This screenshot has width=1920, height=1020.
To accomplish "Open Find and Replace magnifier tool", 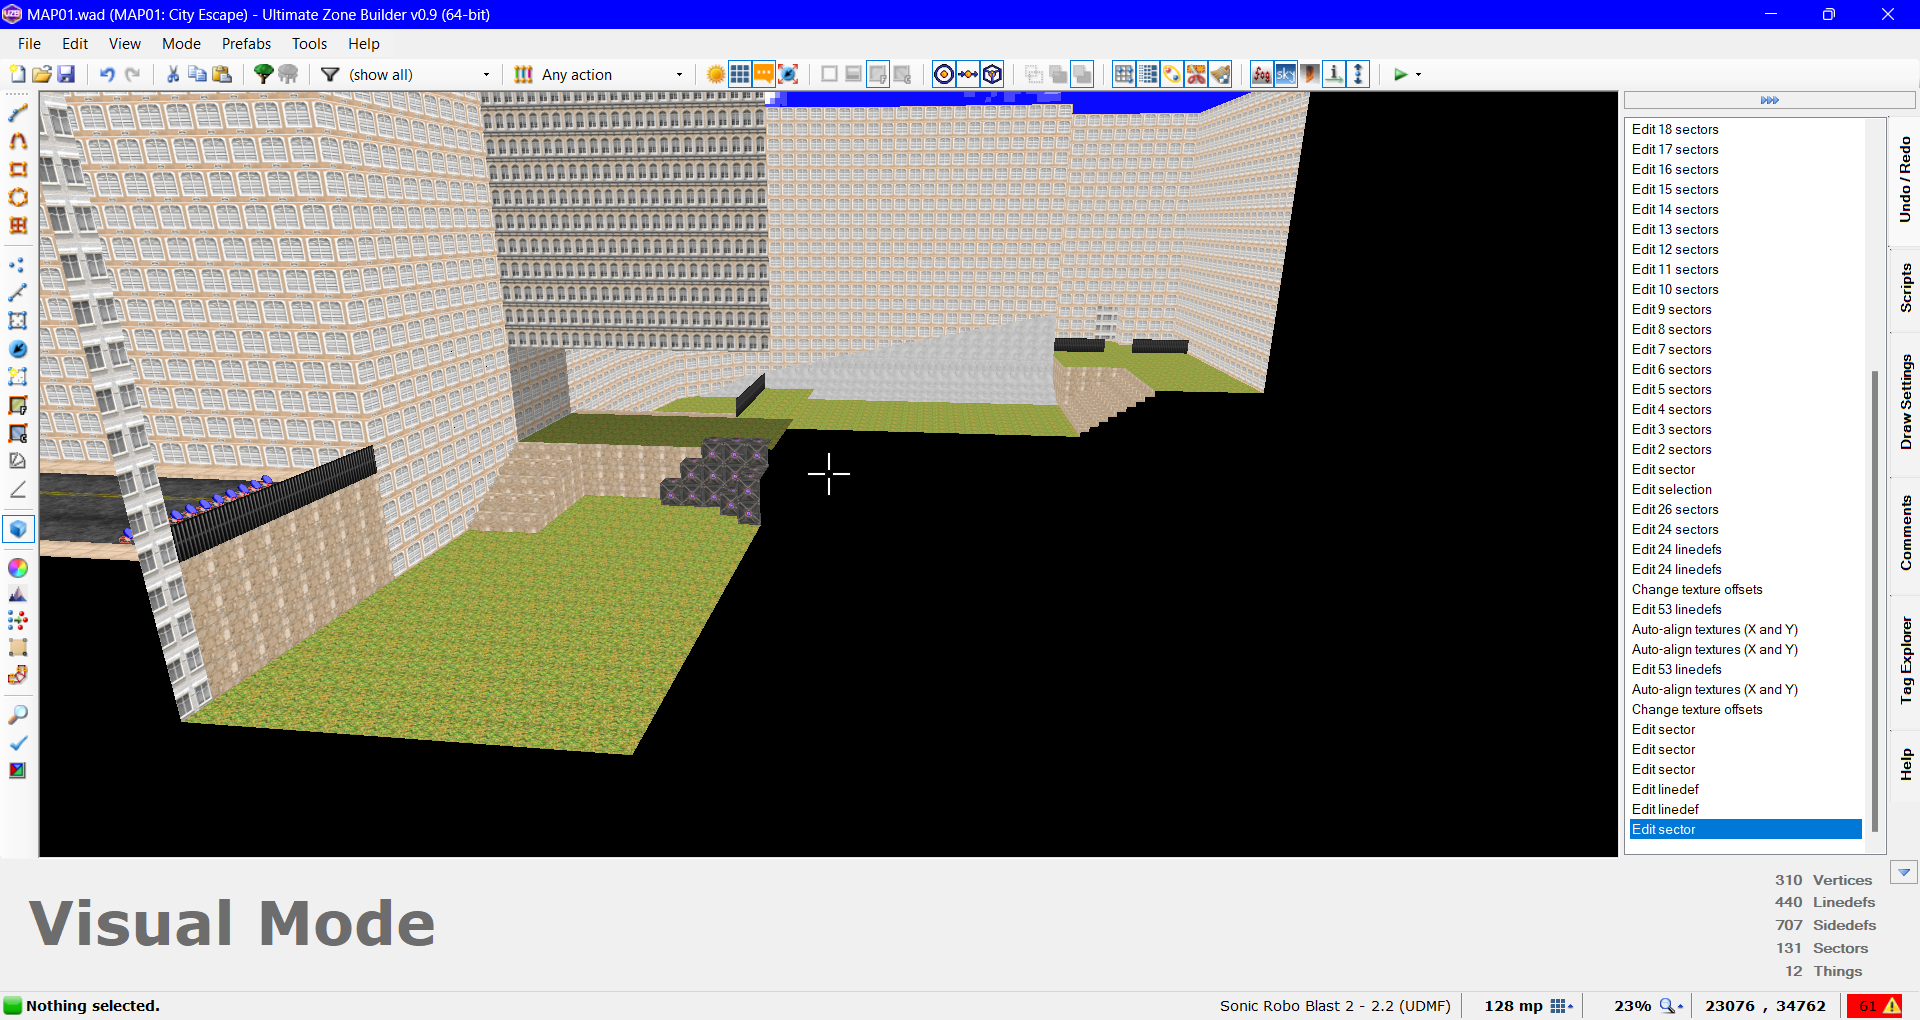I will [x=18, y=715].
